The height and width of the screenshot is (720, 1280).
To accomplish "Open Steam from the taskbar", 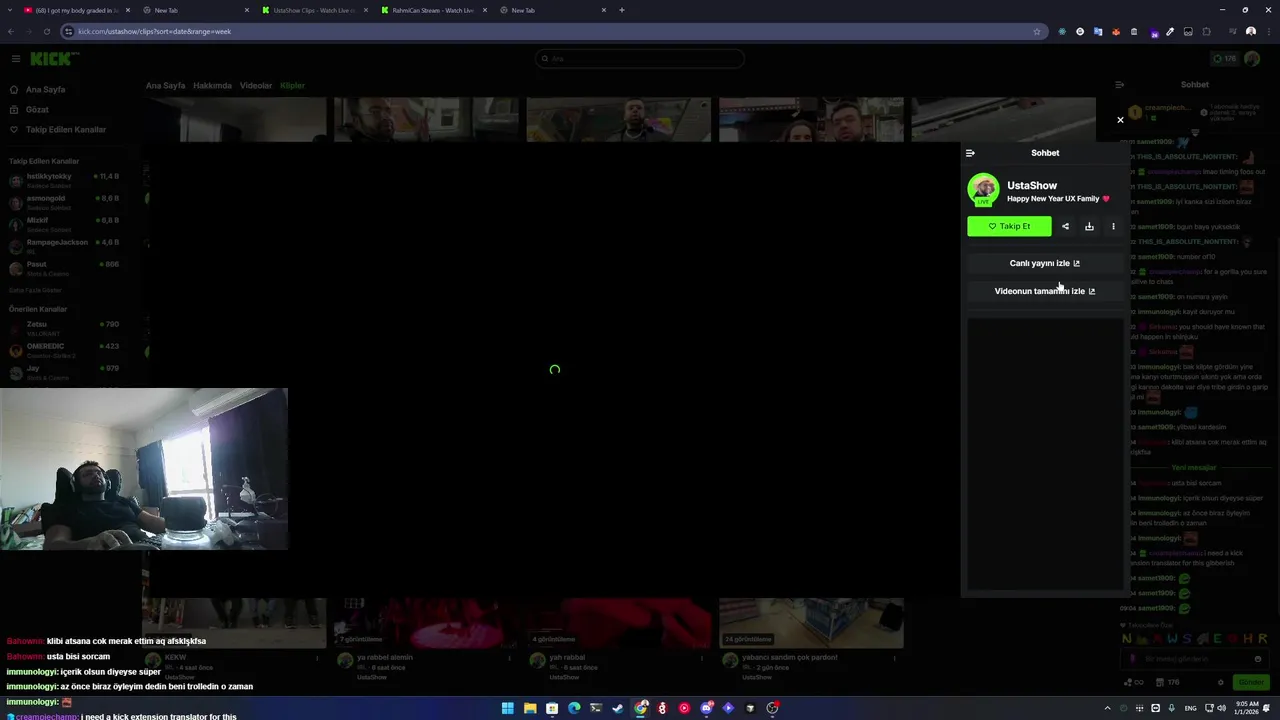I will tap(618, 708).
